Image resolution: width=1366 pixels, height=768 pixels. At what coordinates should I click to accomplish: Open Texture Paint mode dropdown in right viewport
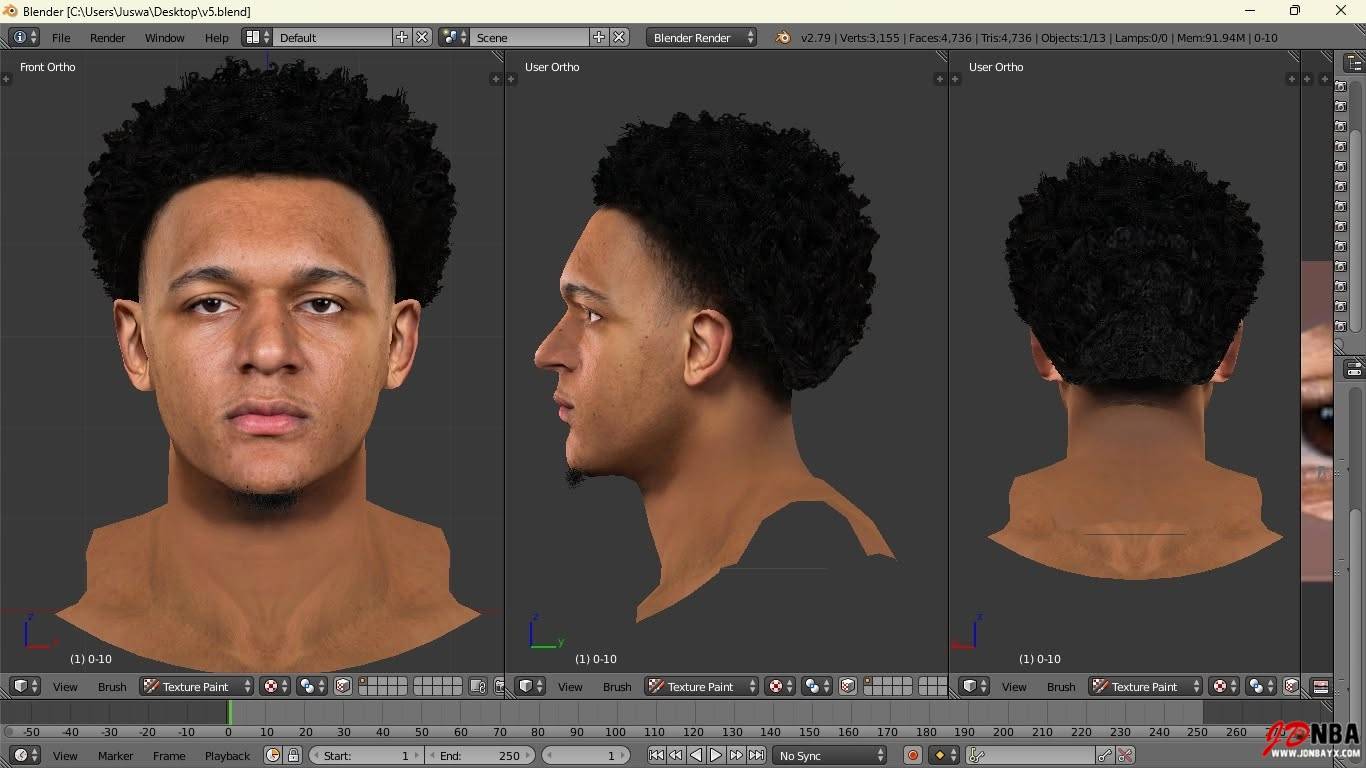[x=1146, y=686]
